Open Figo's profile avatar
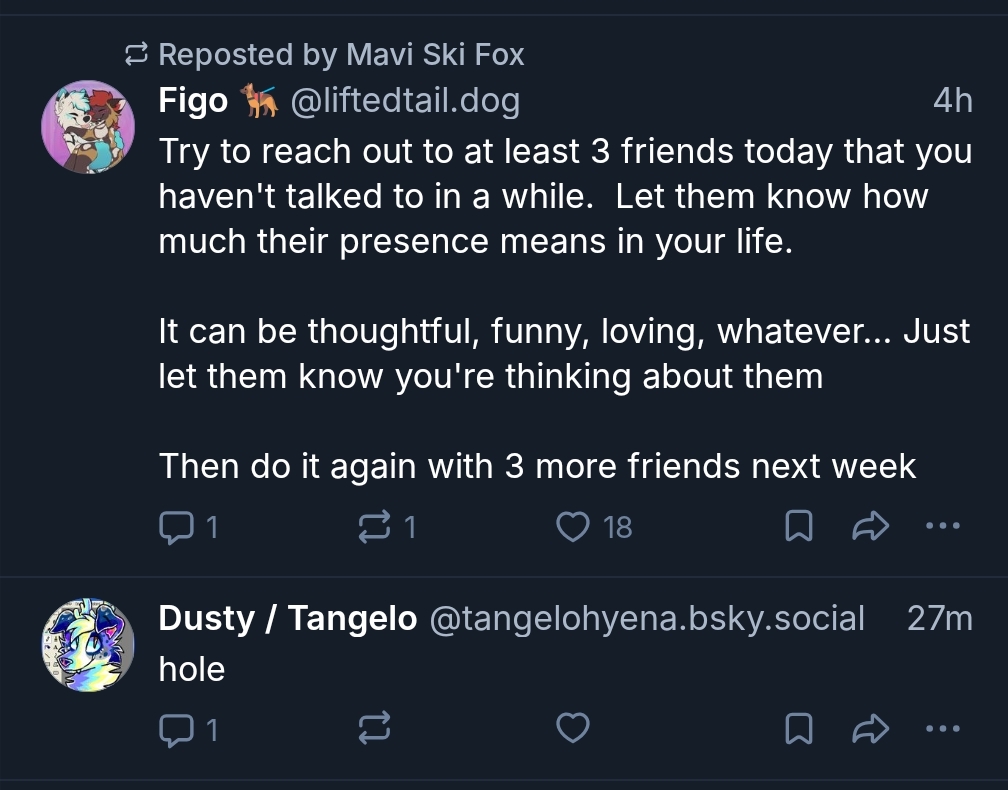Viewport: 1008px width, 790px height. [88, 127]
